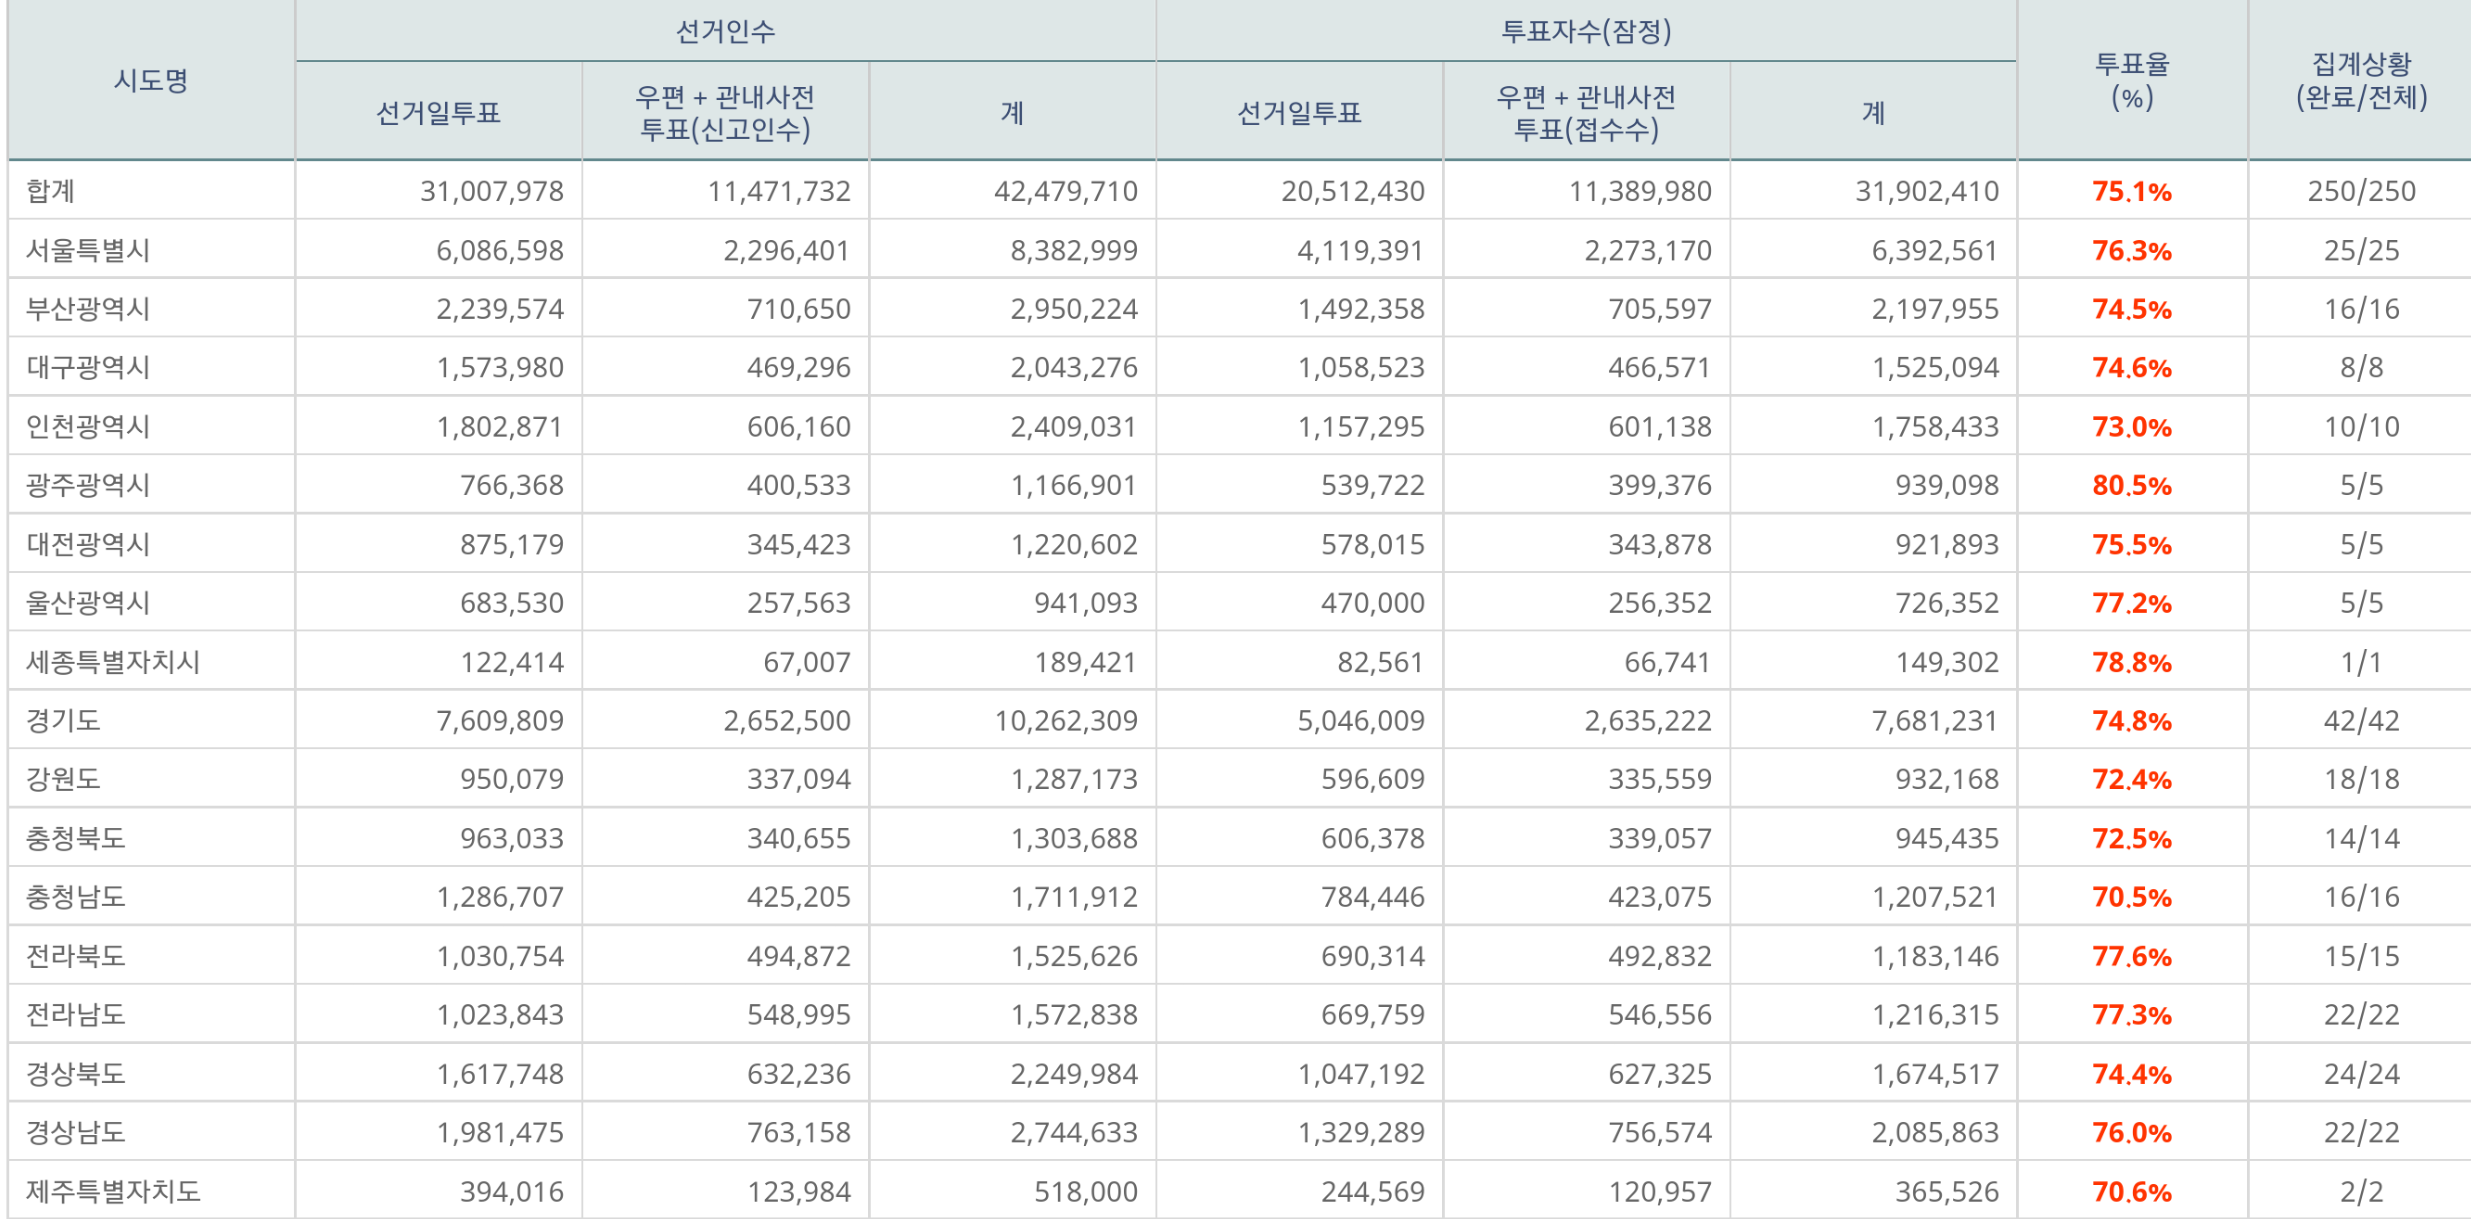
Task: Select the 서울특별시 row label
Action: tap(88, 250)
